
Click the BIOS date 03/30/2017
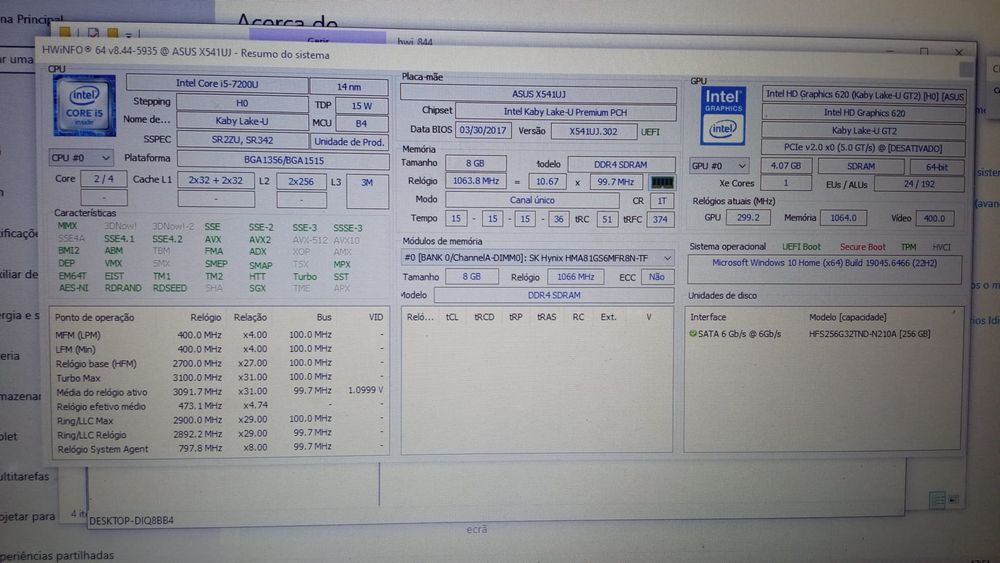pyautogui.click(x=483, y=130)
